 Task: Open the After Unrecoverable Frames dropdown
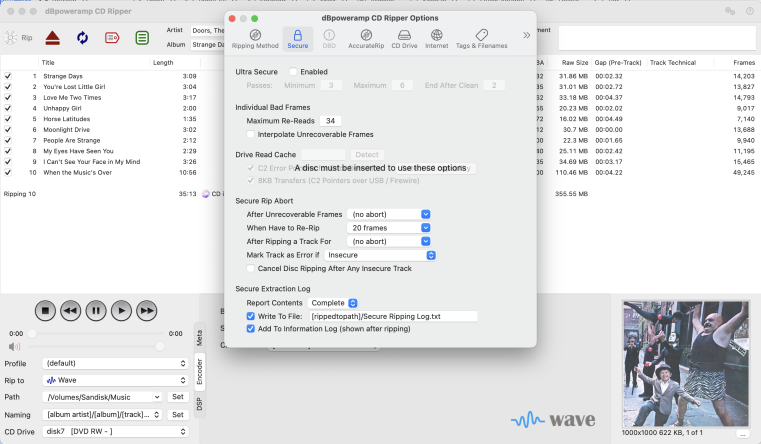click(x=389, y=214)
